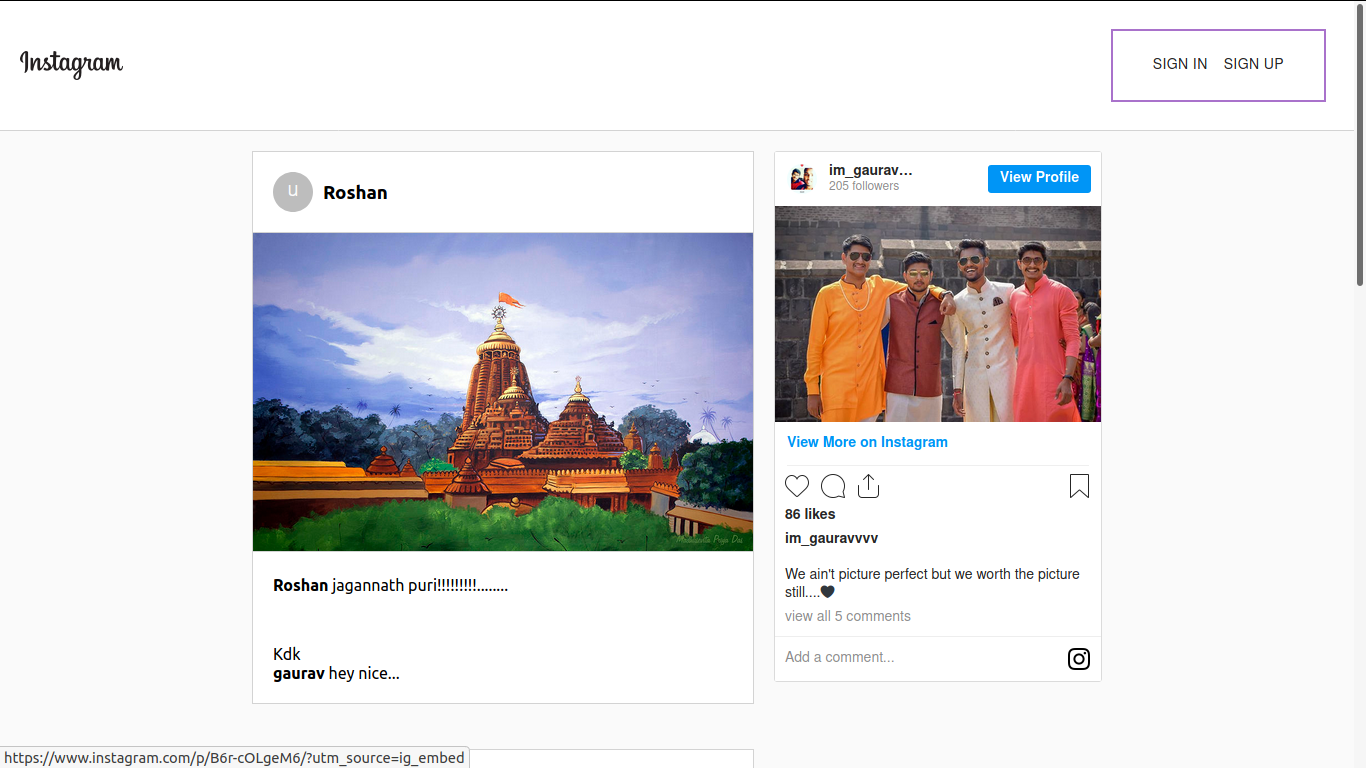Click the comment speech bubble icon
Image resolution: width=1366 pixels, height=768 pixels.
pyautogui.click(x=833, y=486)
